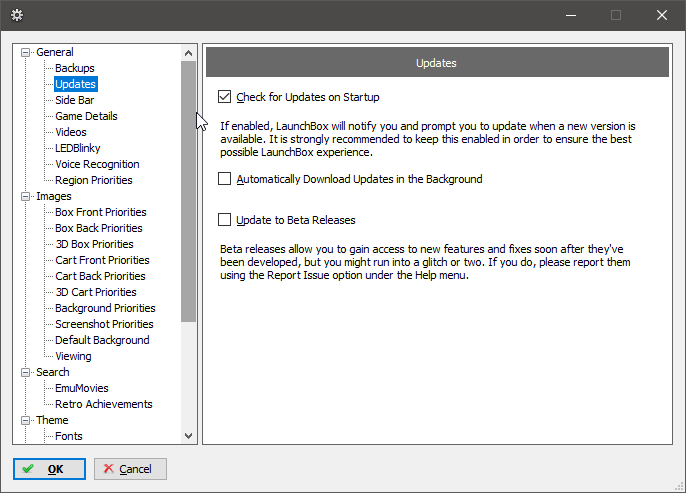Select Cart Back Priorities
This screenshot has width=686, height=493.
click(x=100, y=276)
